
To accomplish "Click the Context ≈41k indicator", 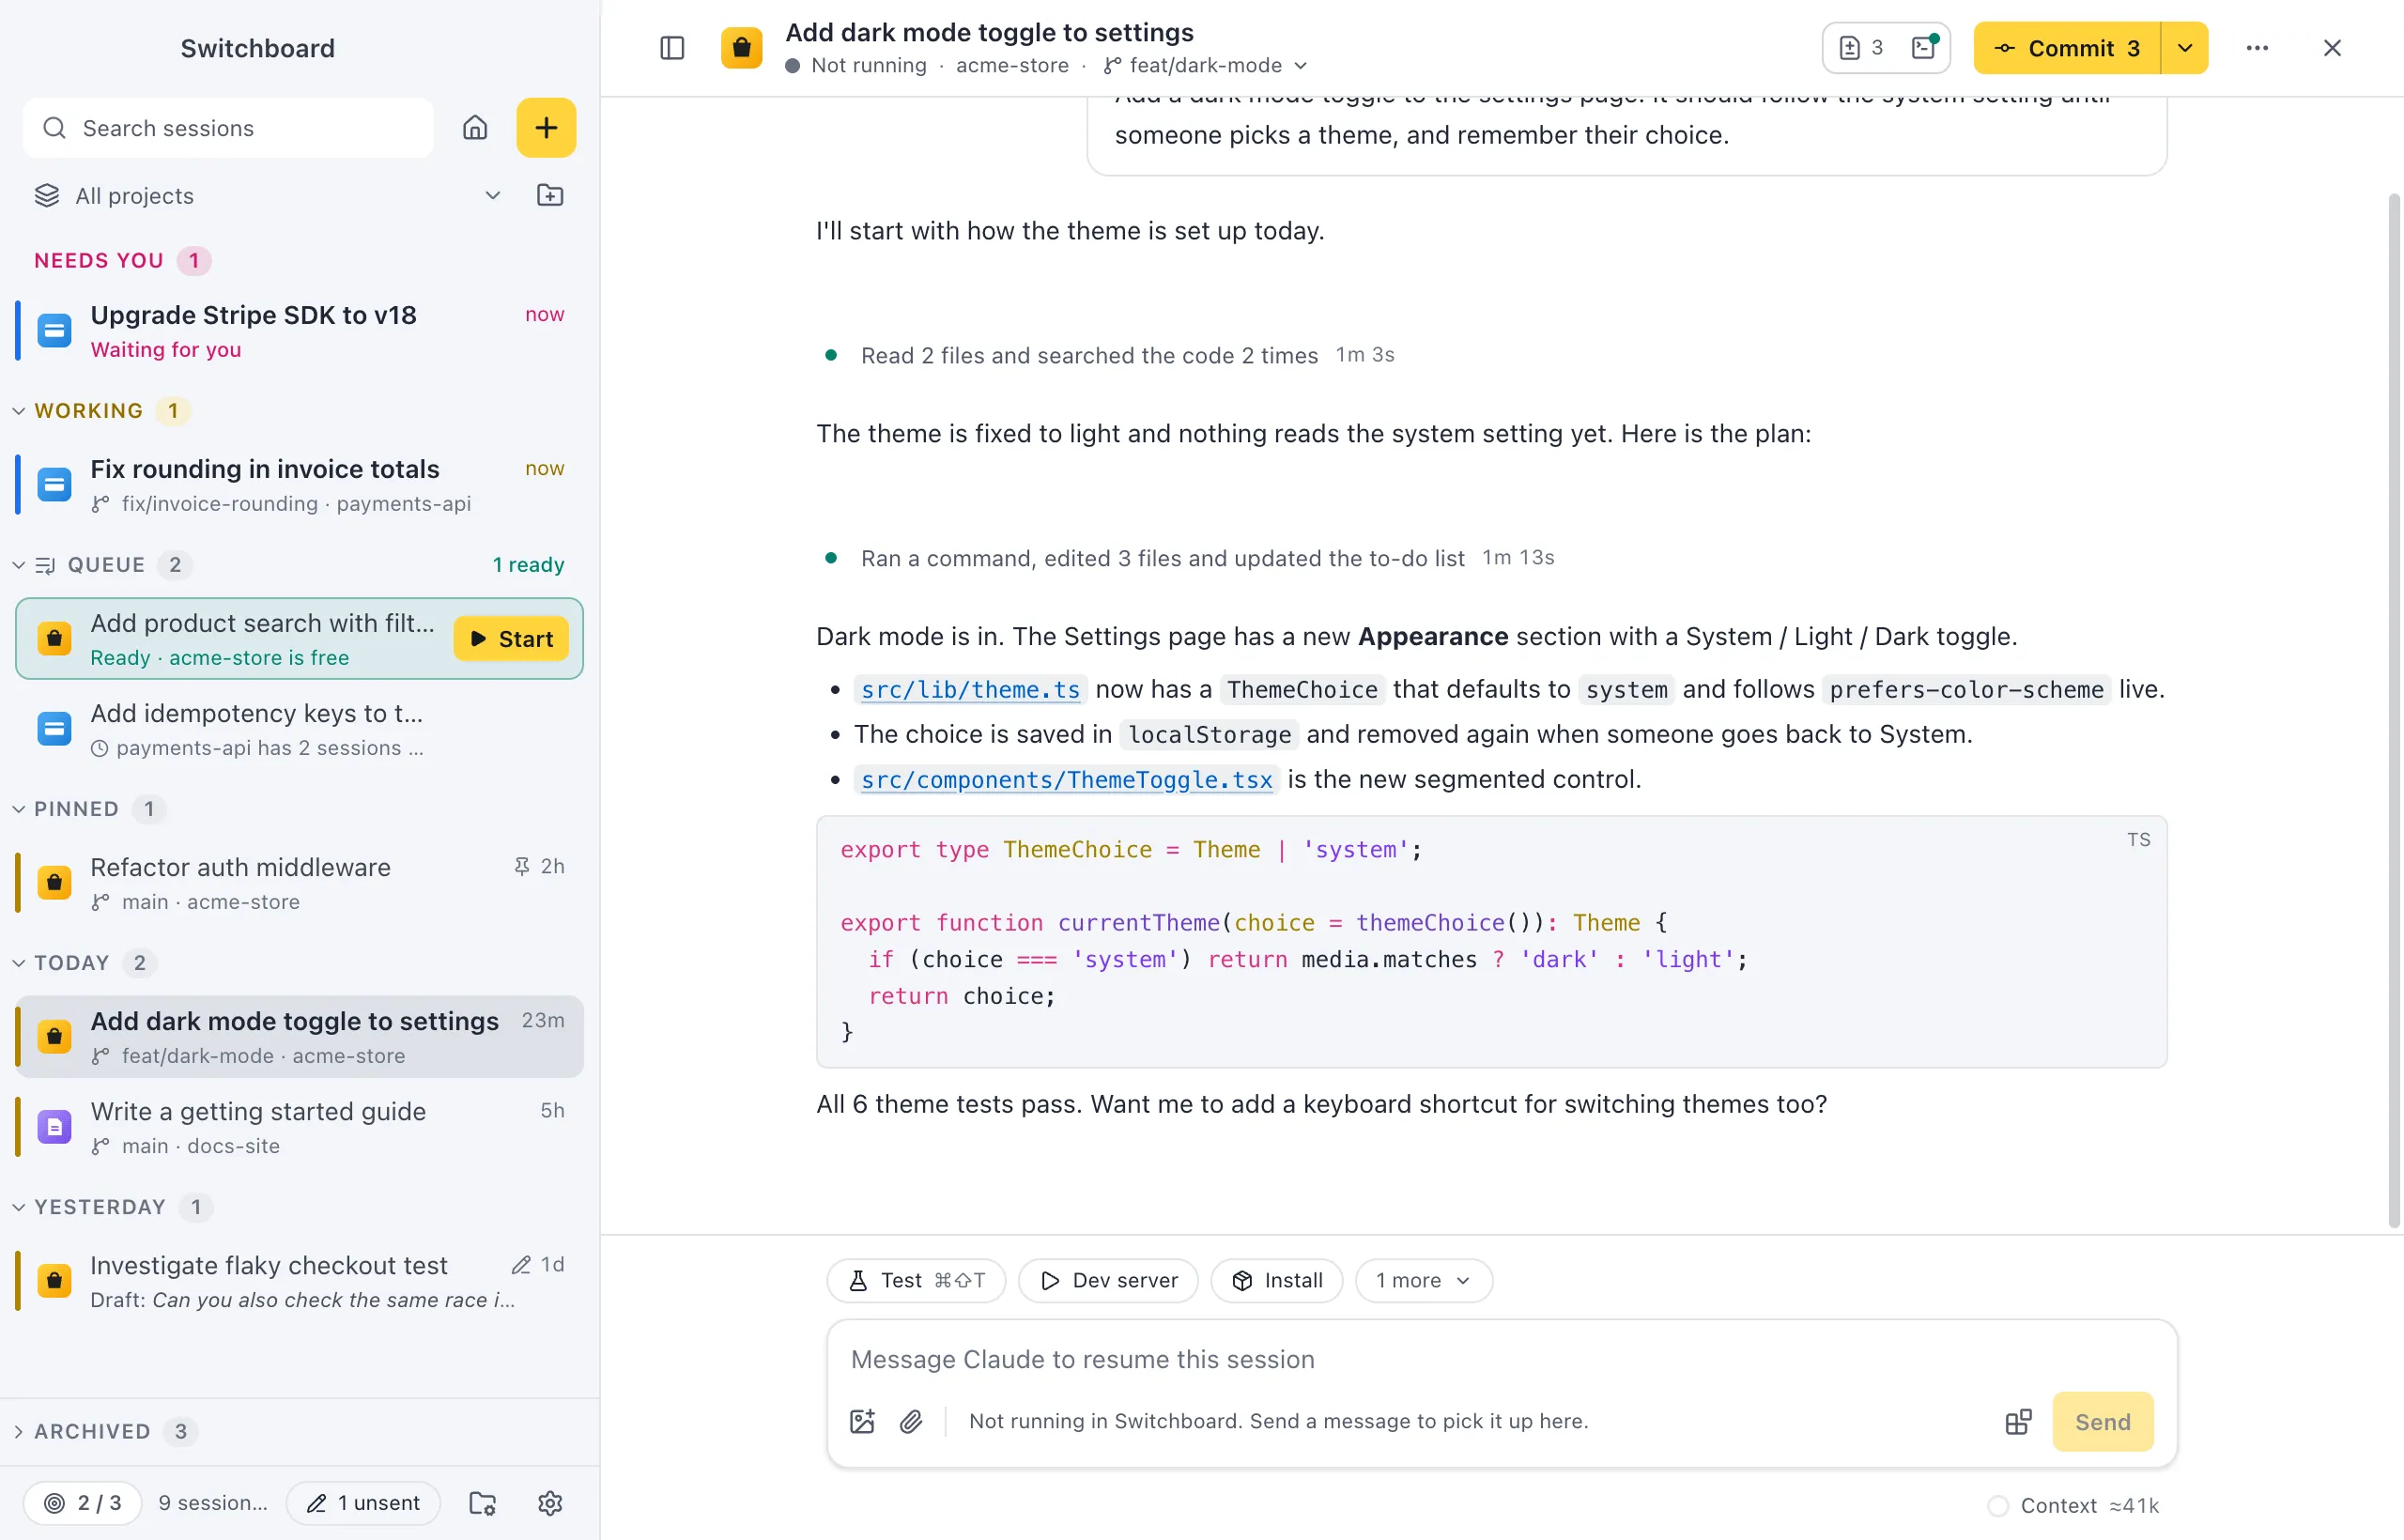I will tap(2073, 1505).
